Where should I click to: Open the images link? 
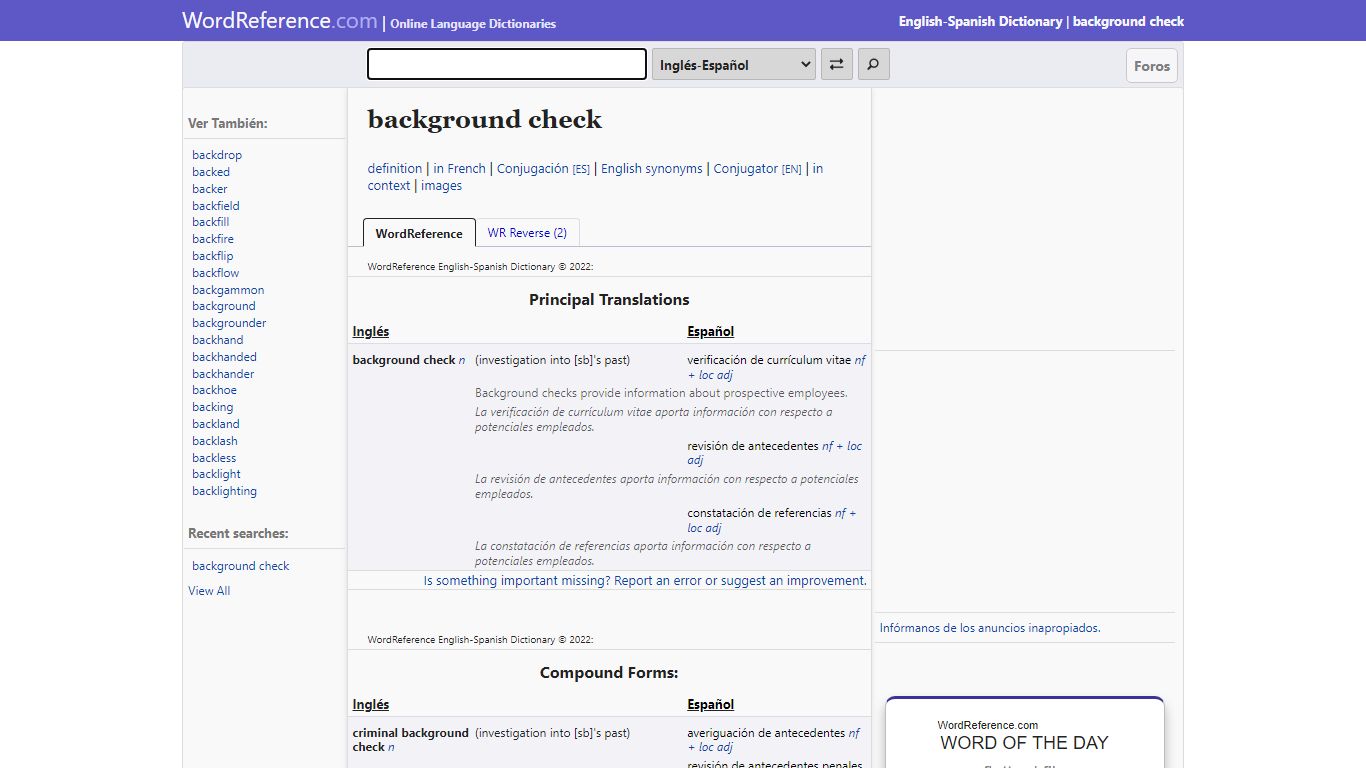point(441,186)
